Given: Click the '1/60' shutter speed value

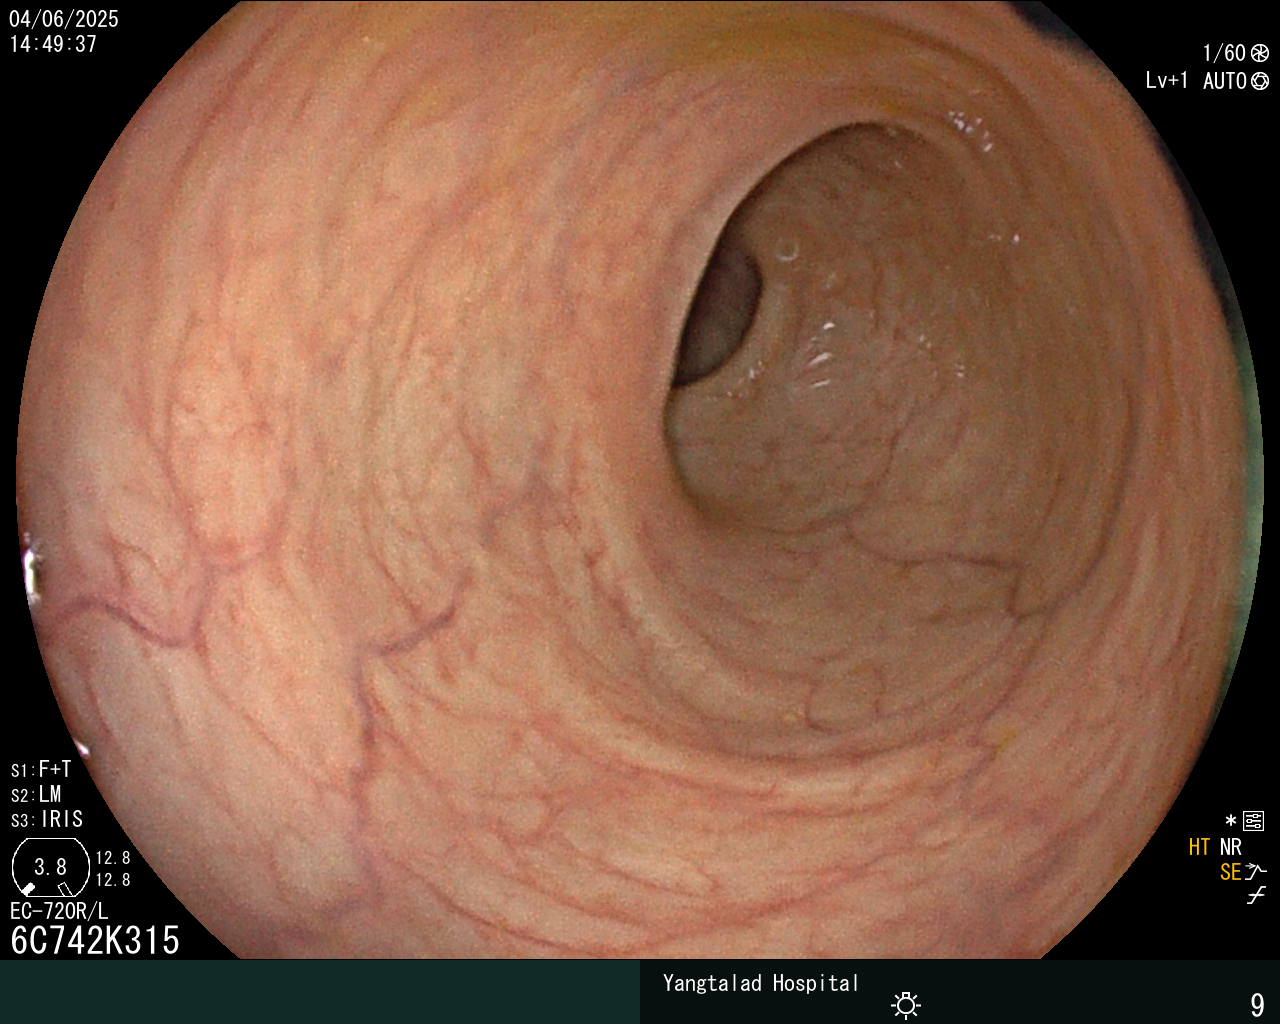Looking at the screenshot, I should [1224, 53].
